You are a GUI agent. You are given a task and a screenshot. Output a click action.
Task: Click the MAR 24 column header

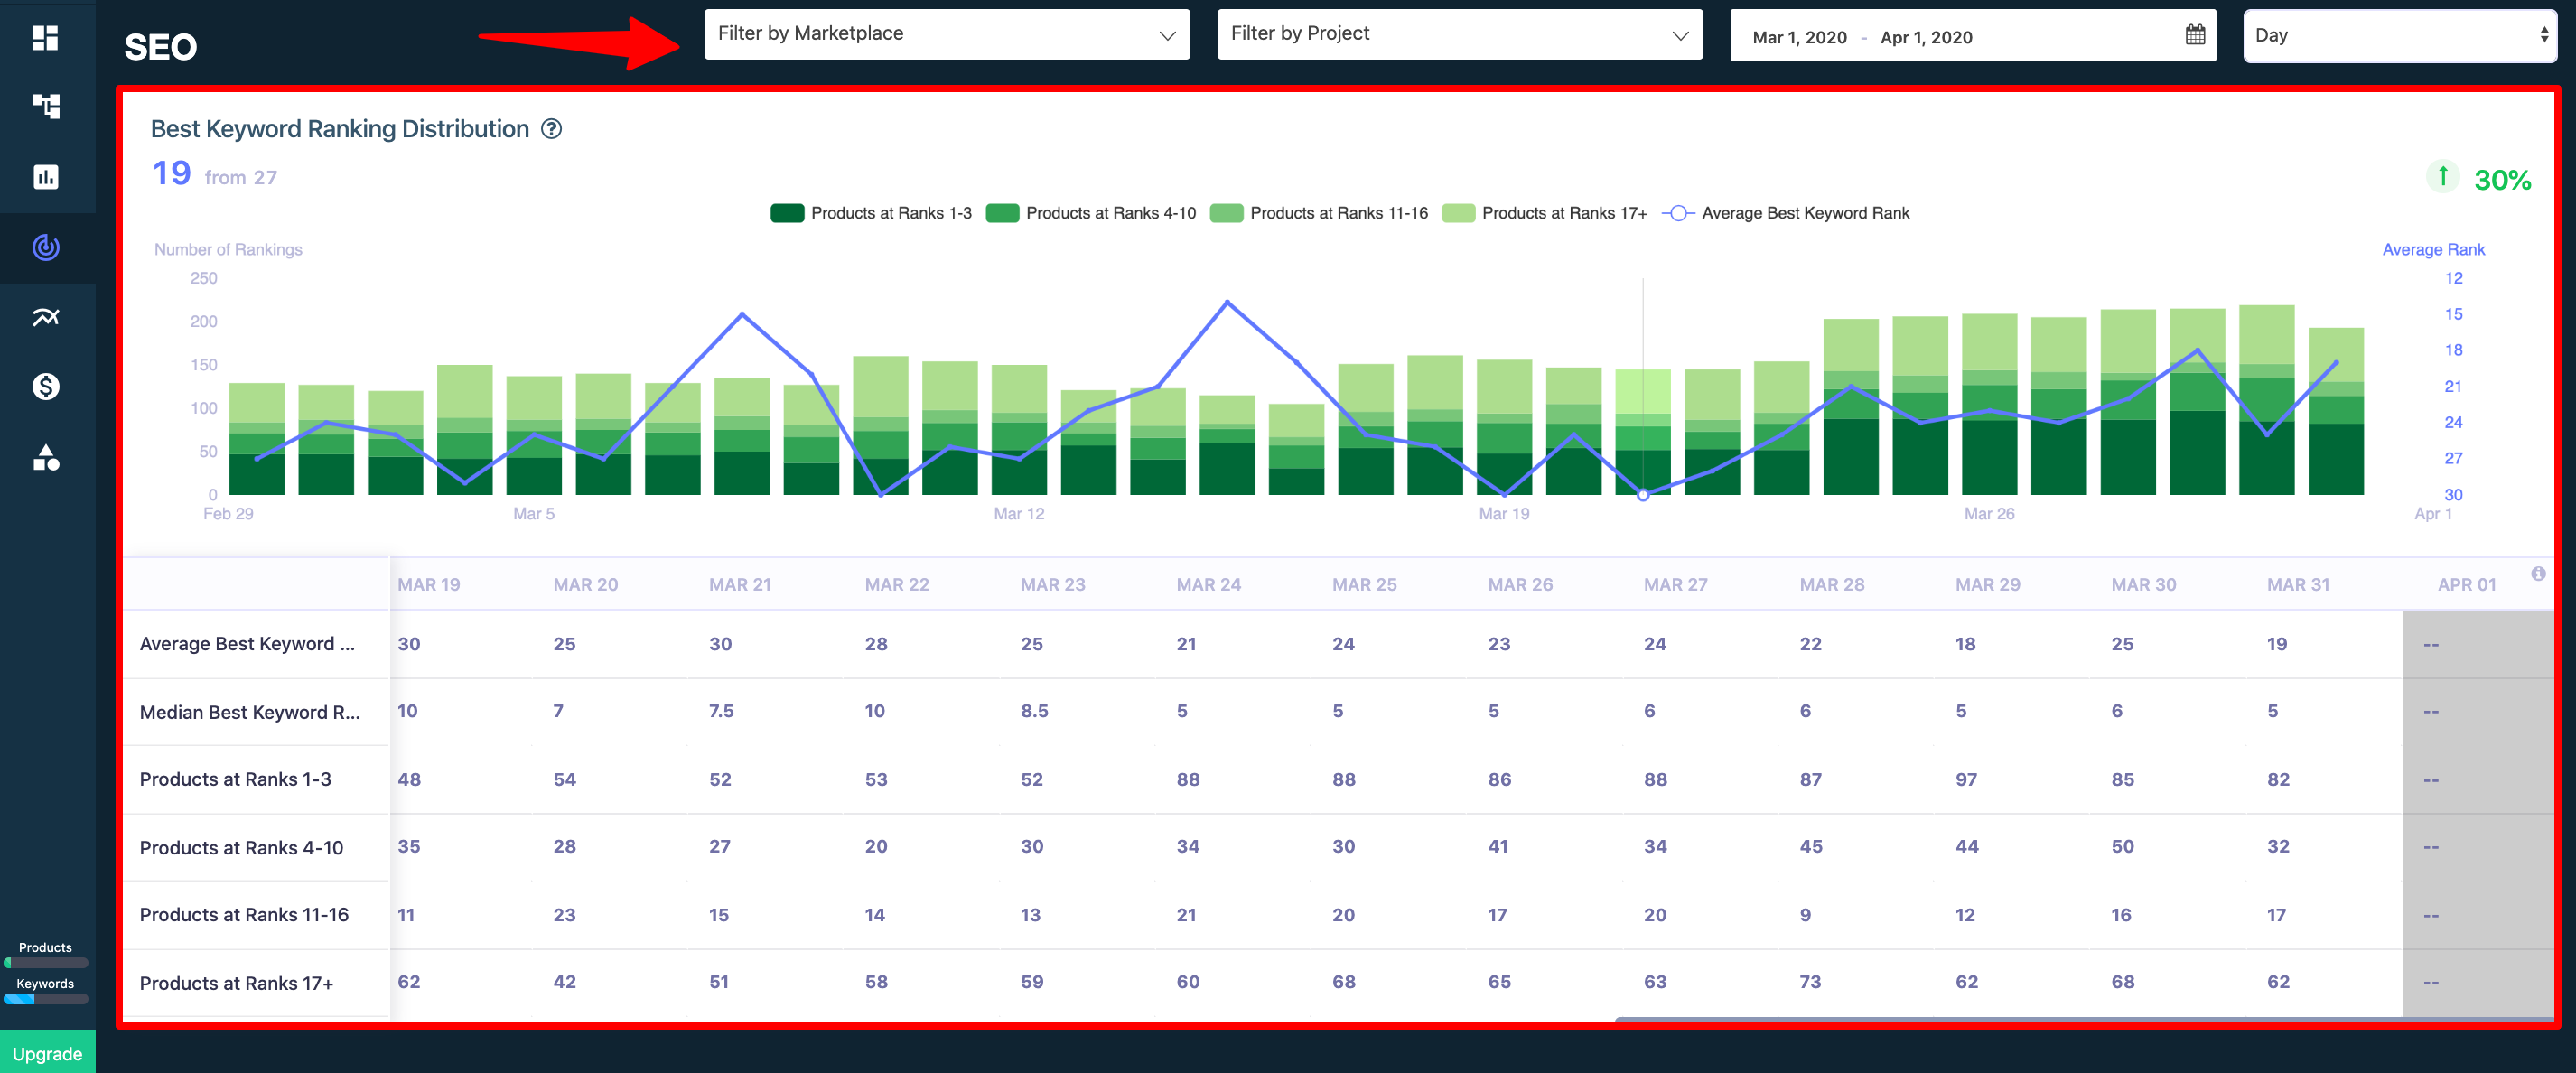[x=1208, y=584]
